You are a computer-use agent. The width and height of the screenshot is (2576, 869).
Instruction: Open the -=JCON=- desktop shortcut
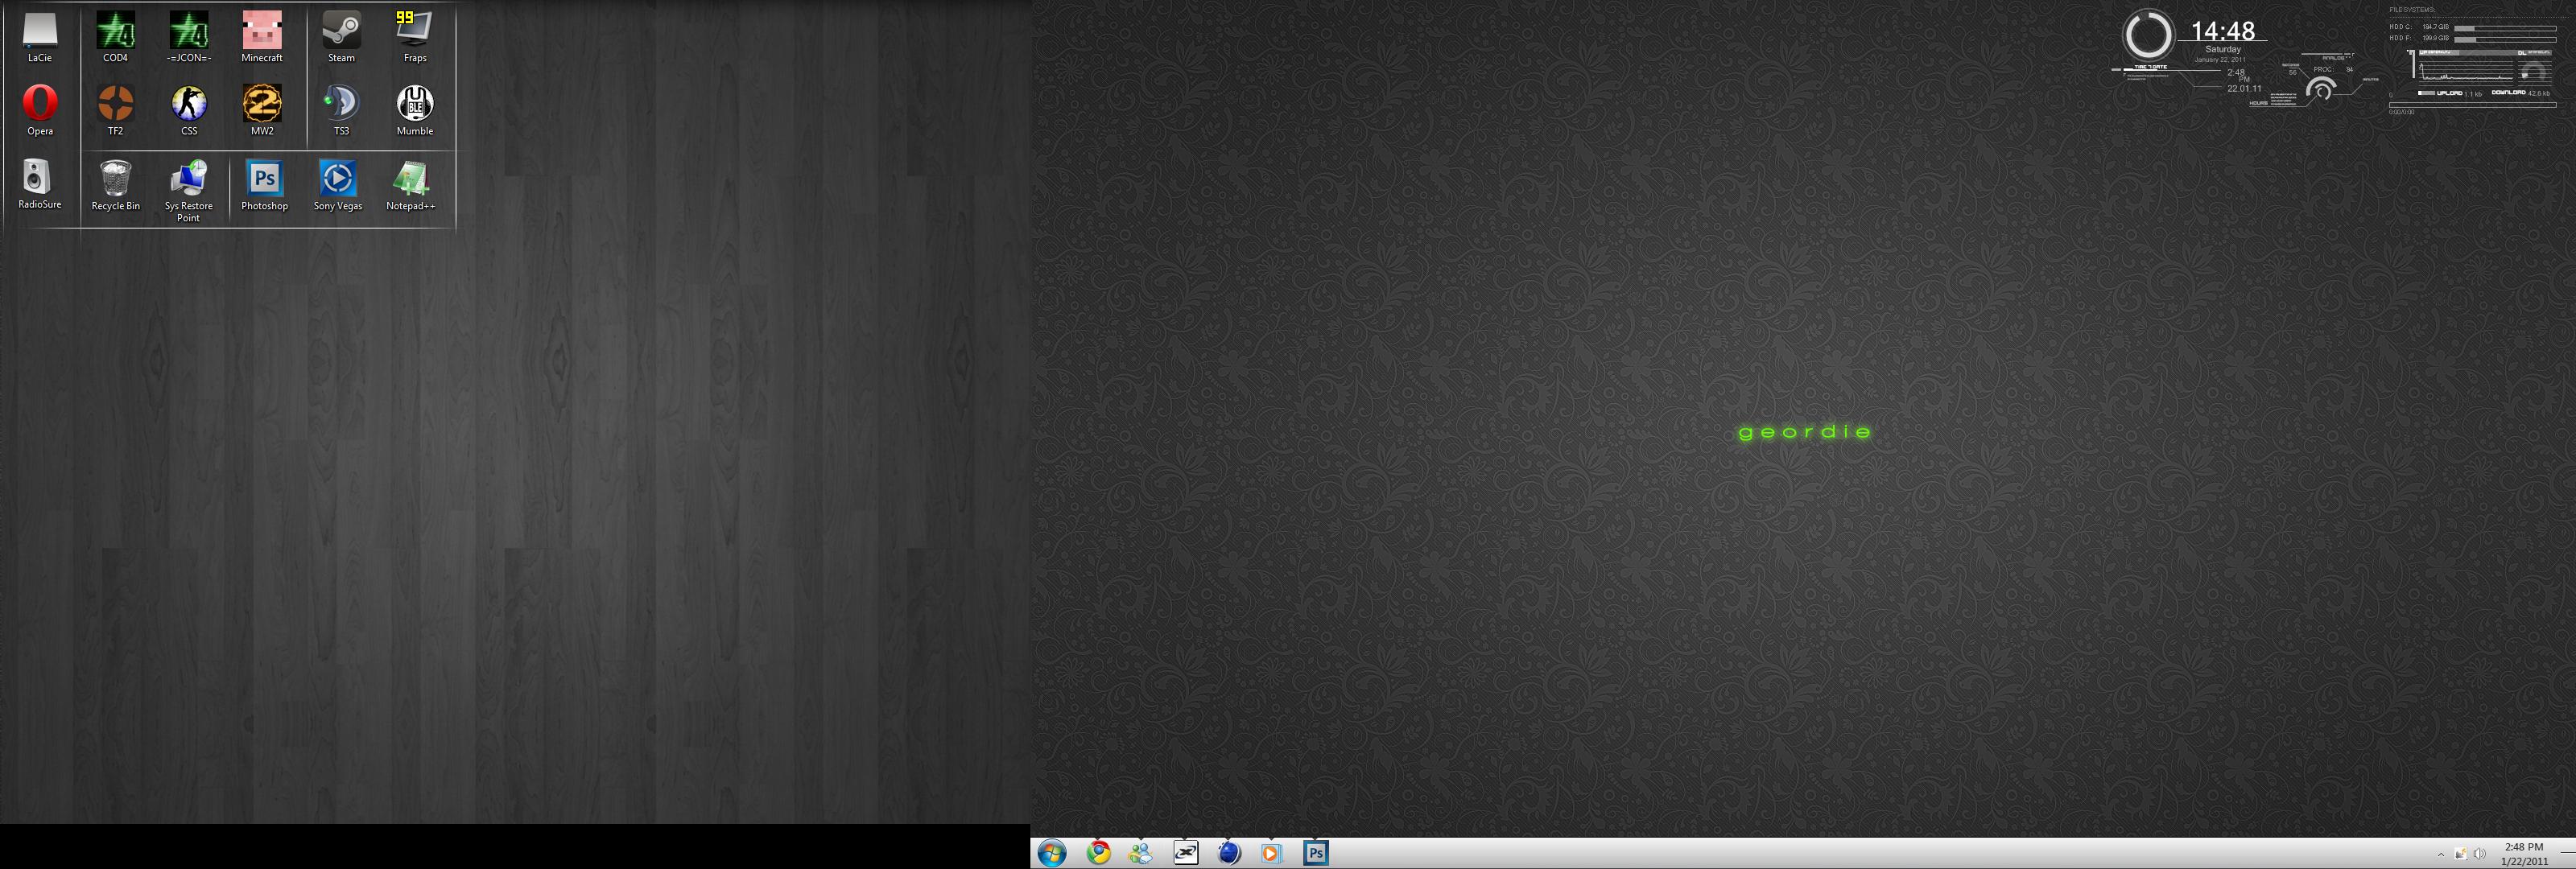coord(189,38)
